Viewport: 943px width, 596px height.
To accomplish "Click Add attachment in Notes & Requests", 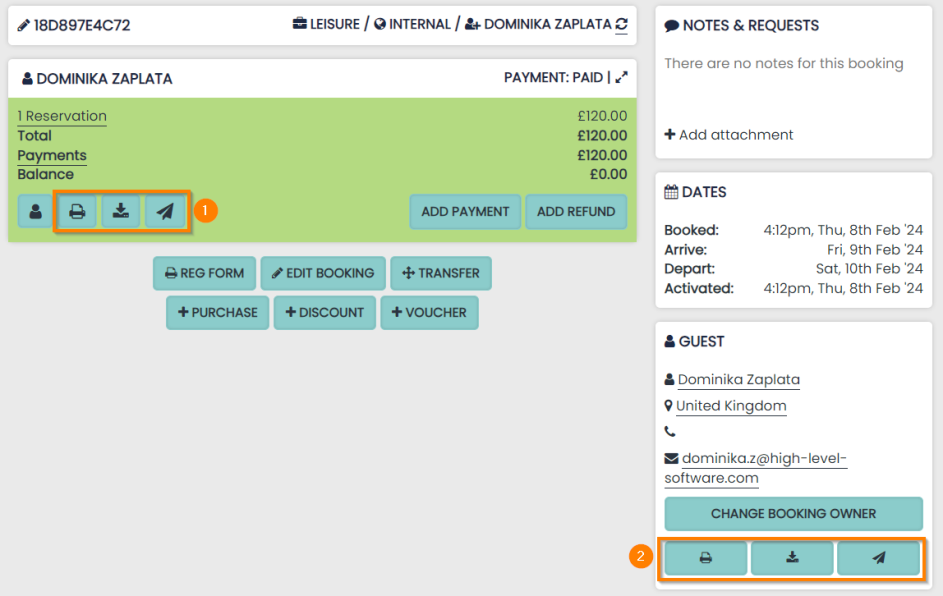I will (729, 135).
